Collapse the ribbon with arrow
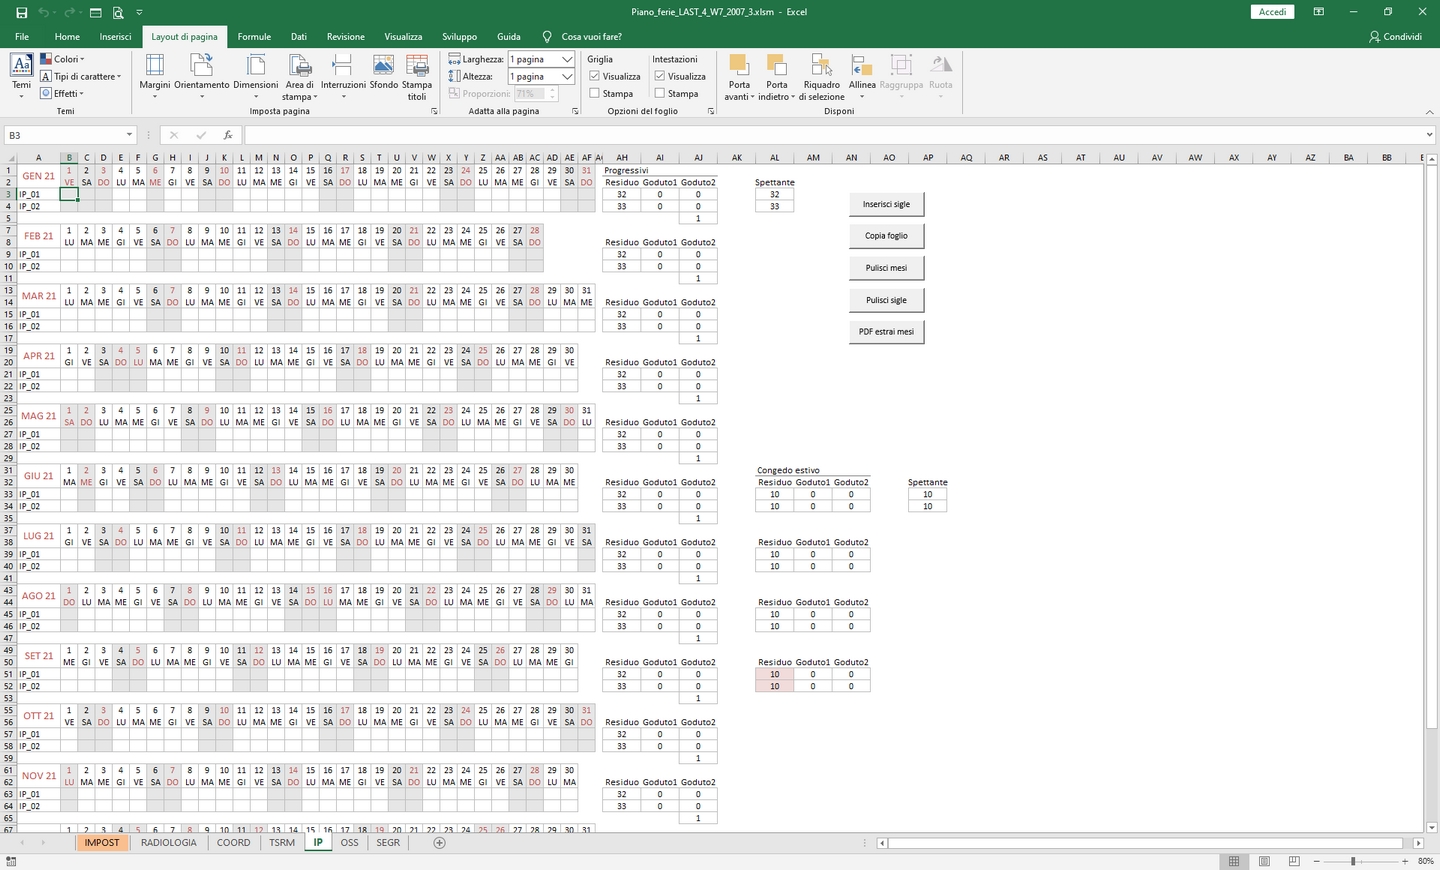 point(1429,111)
